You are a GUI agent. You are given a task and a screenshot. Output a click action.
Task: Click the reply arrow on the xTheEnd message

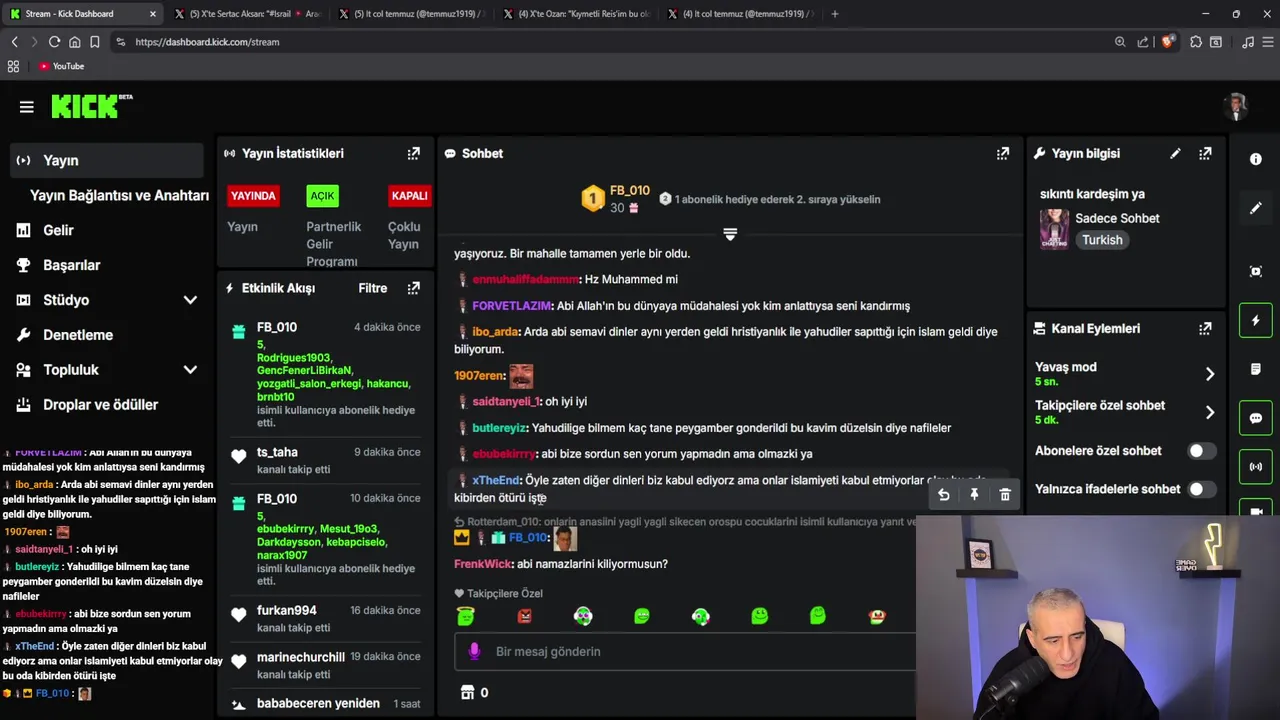point(943,494)
